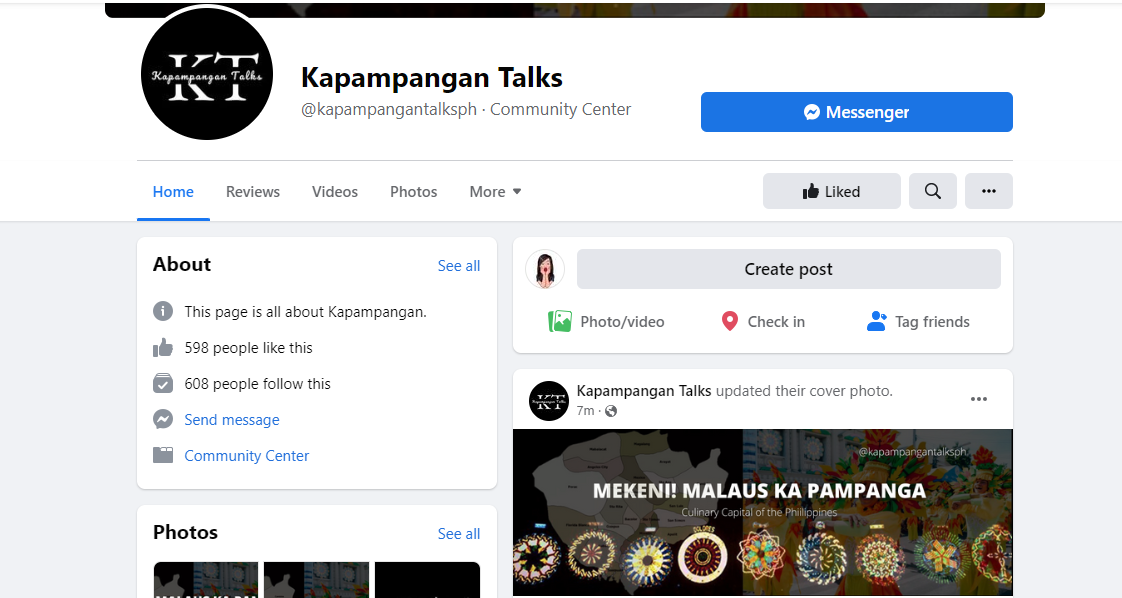
Task: Click the Messenger icon beside Send message
Action: [163, 419]
